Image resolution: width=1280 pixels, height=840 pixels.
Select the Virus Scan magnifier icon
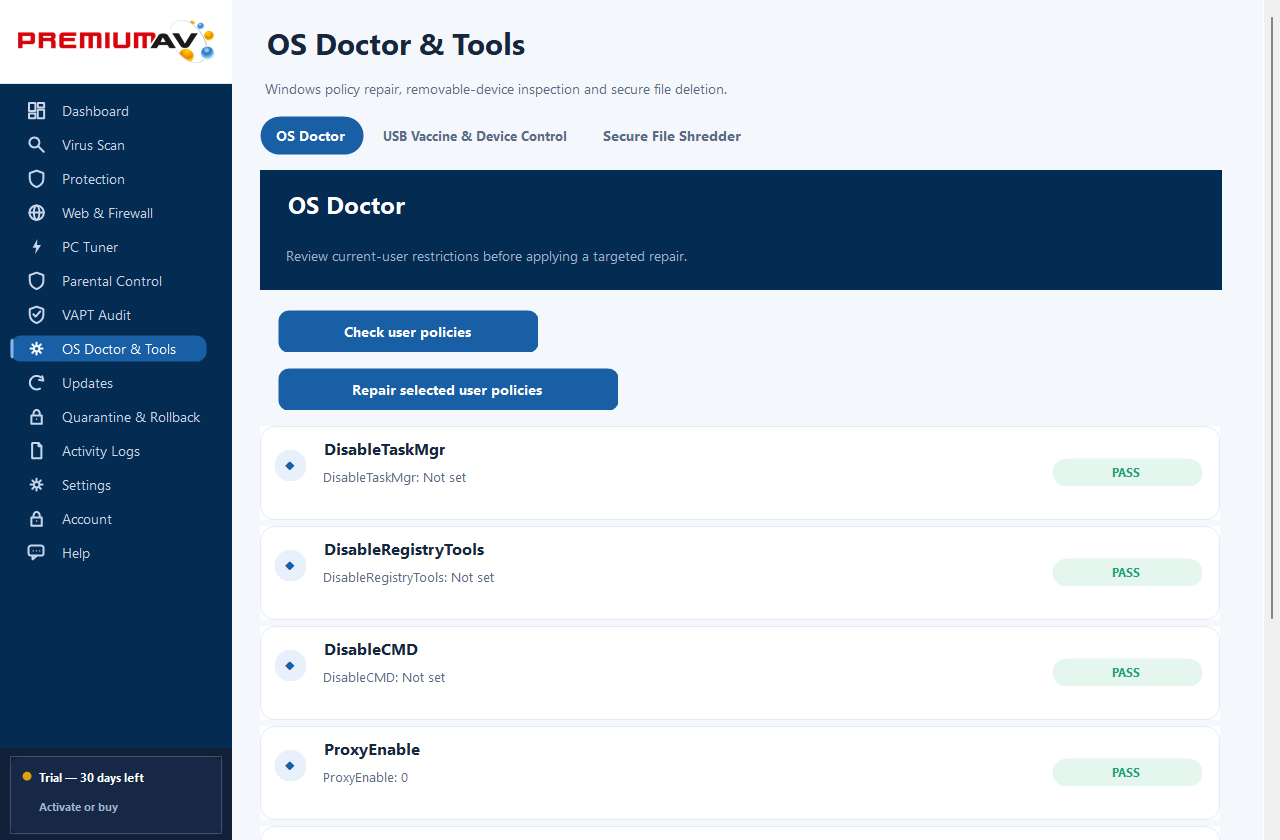(x=37, y=145)
